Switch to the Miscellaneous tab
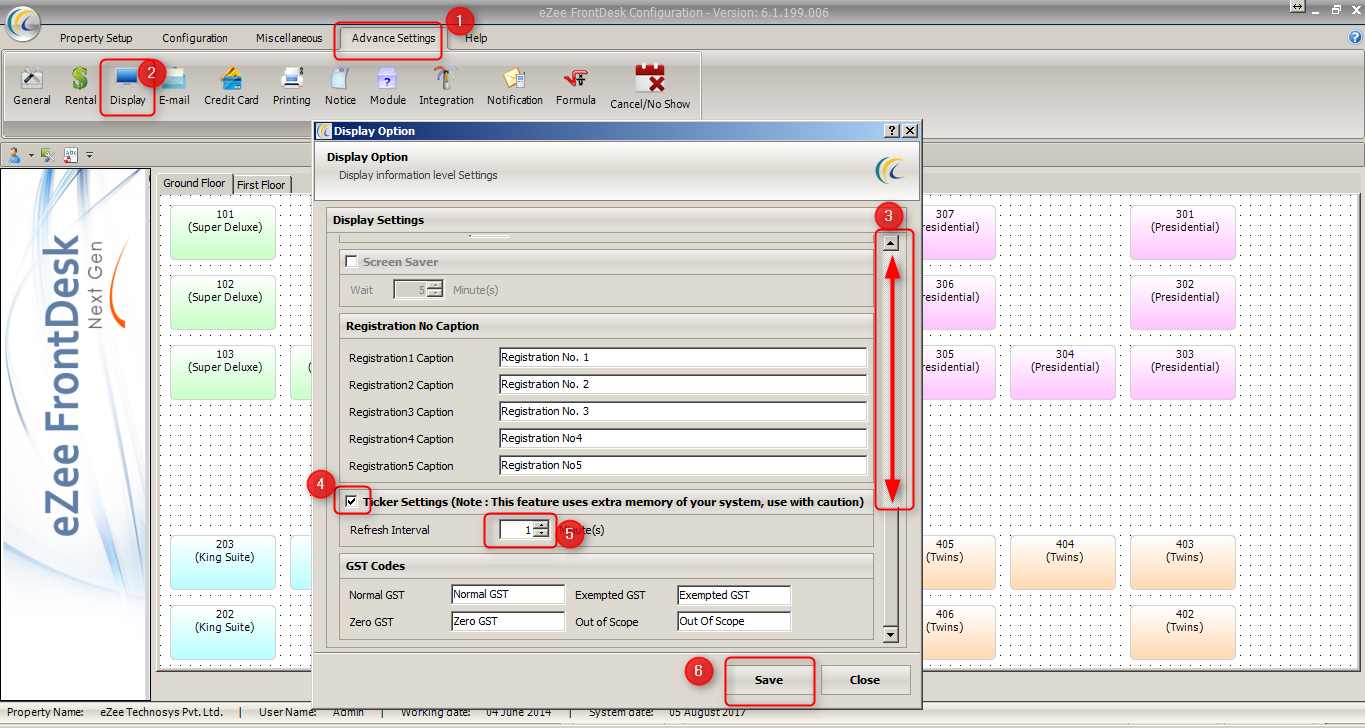The width and height of the screenshot is (1365, 728). [x=289, y=38]
